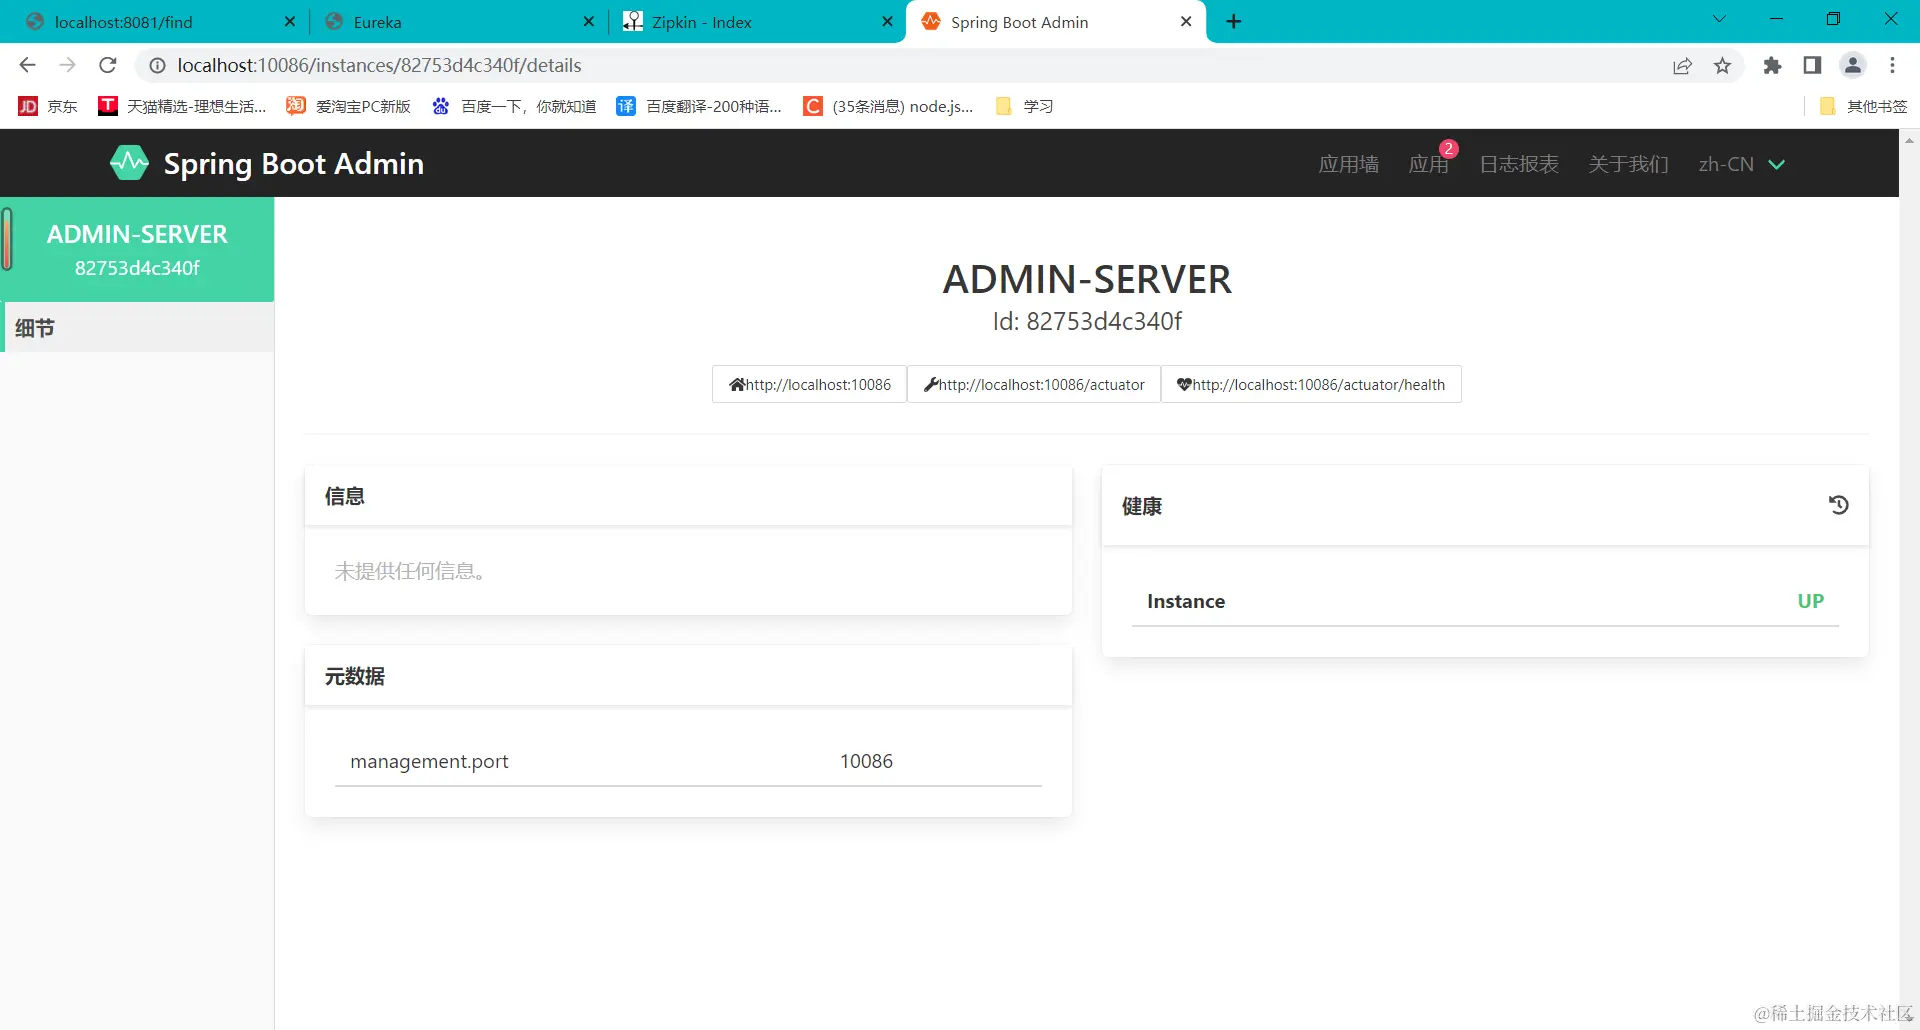The width and height of the screenshot is (1920, 1030).
Task: Open new browser tab with plus
Action: pos(1234,21)
